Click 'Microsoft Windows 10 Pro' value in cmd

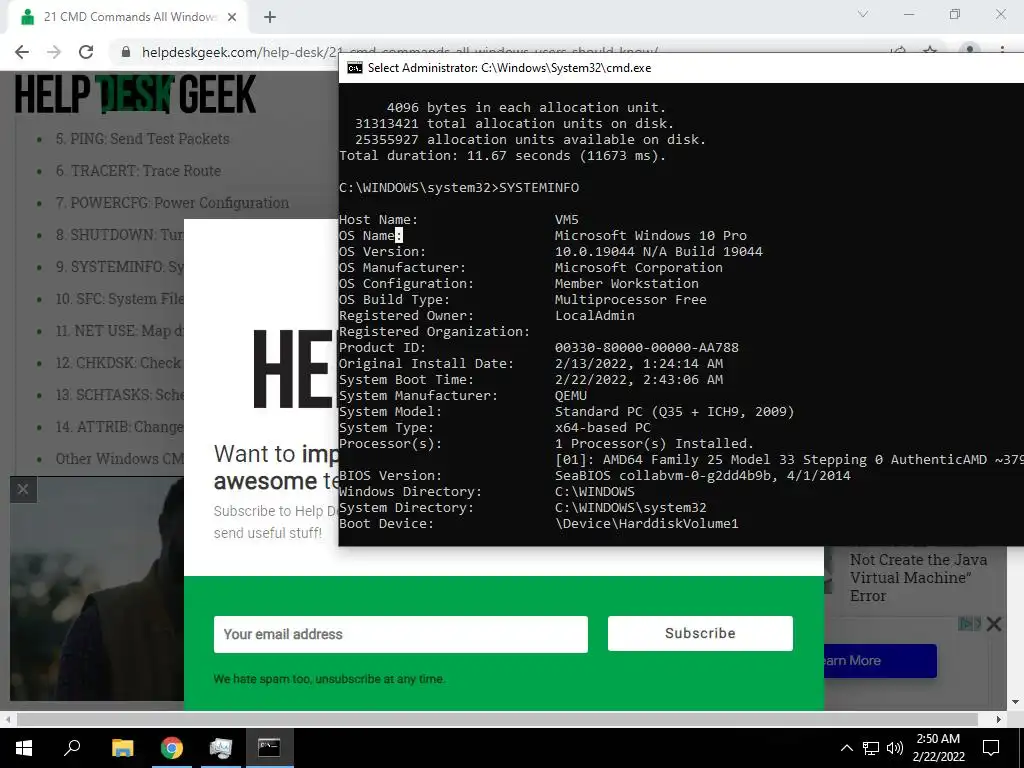[650, 236]
